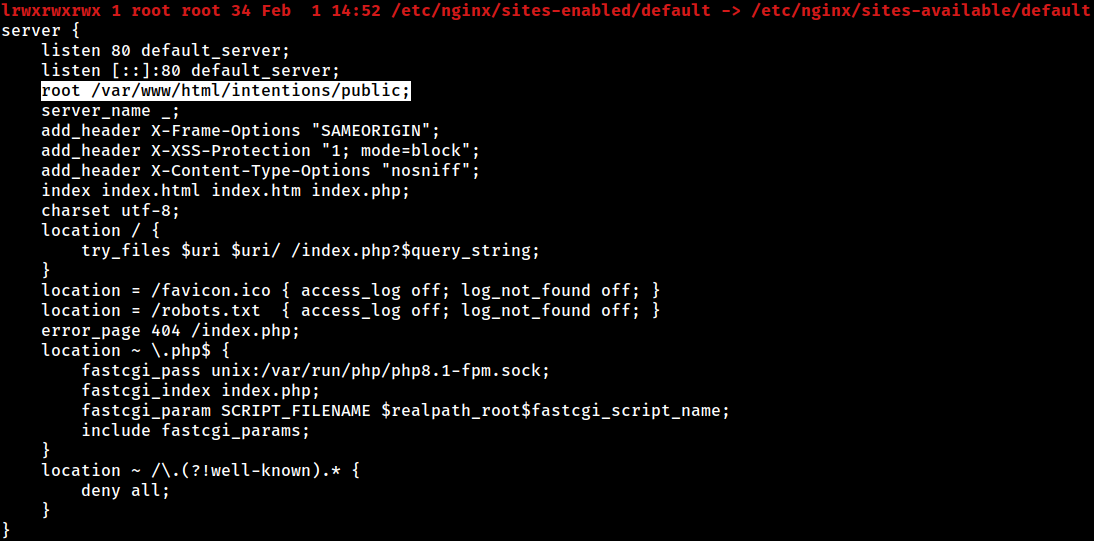Click the 'include fastcgi_params;' line
The height and width of the screenshot is (541, 1094).
point(195,430)
